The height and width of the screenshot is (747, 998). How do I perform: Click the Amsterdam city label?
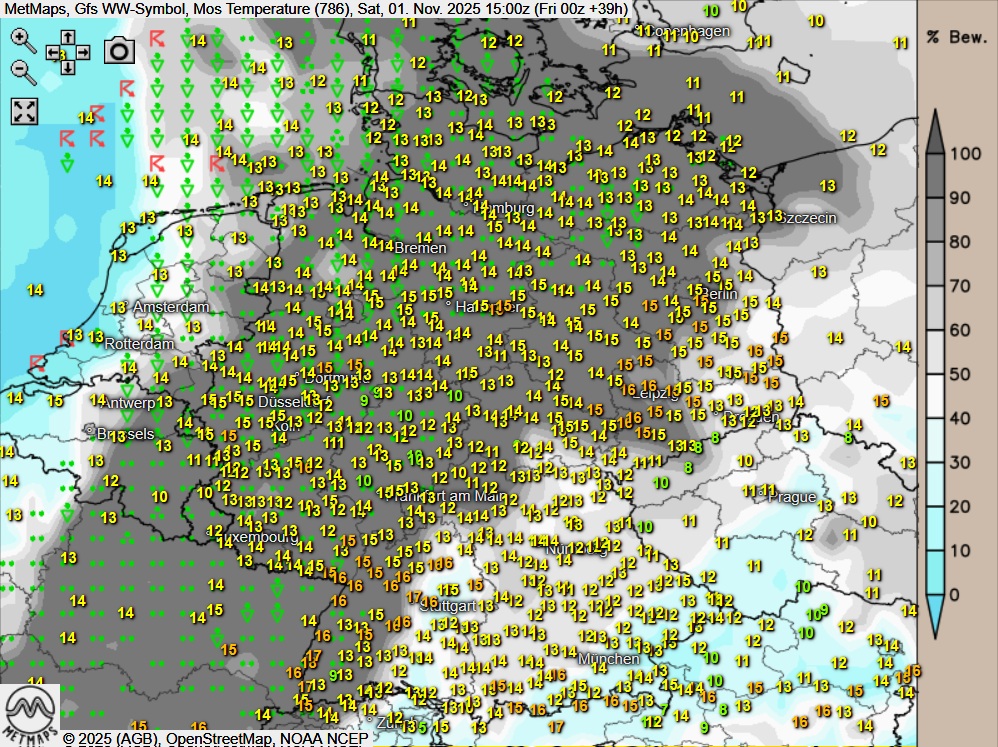pyautogui.click(x=171, y=307)
